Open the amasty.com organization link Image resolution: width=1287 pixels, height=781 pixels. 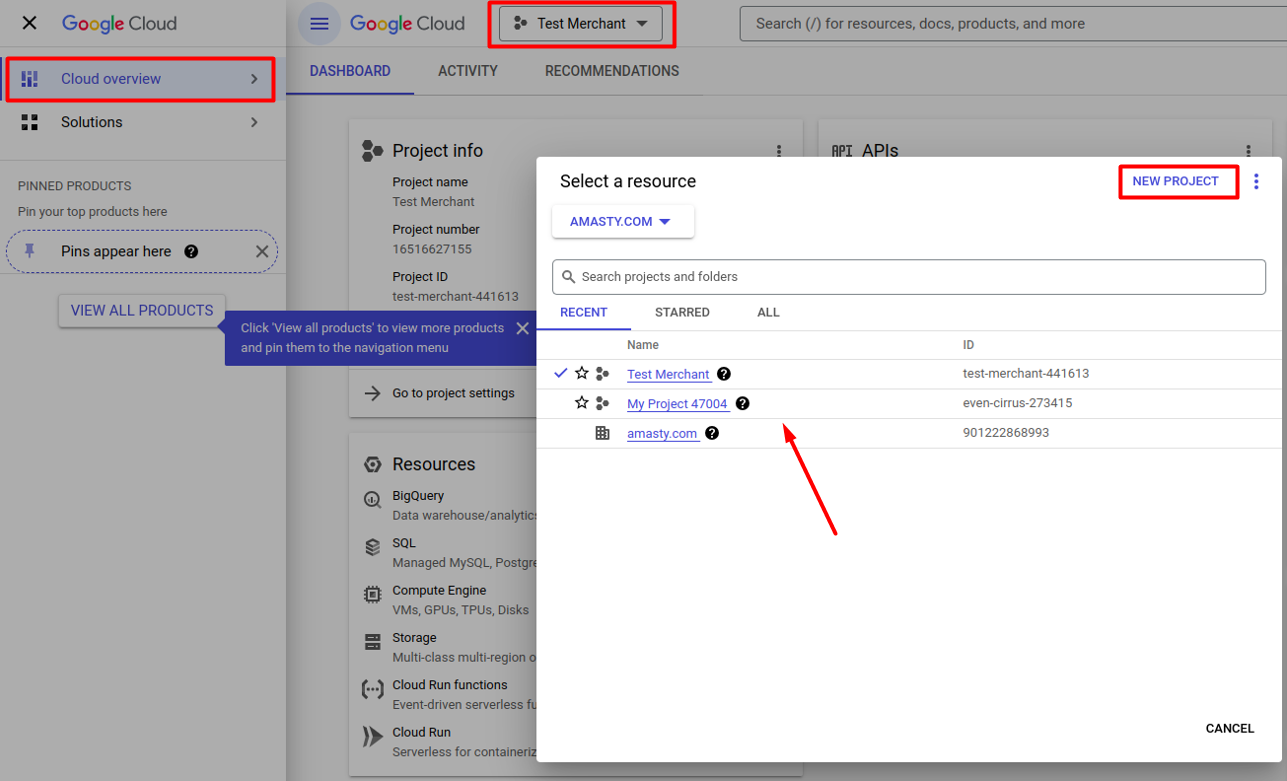point(662,434)
